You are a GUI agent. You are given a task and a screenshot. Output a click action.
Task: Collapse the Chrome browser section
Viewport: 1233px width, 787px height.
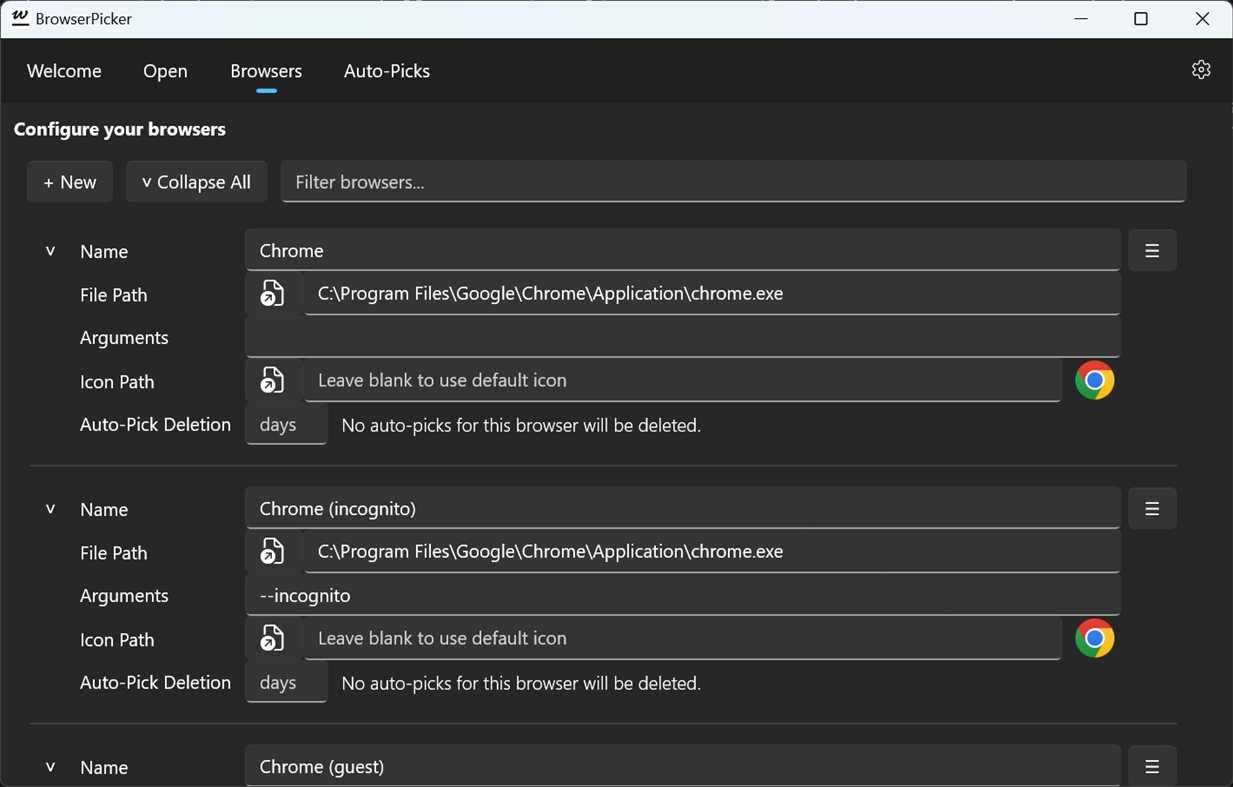click(50, 251)
